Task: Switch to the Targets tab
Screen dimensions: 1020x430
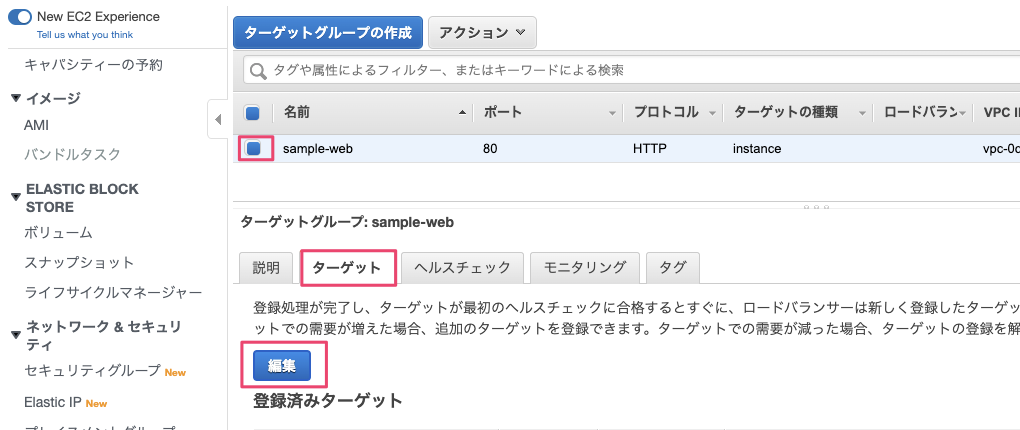Action: click(x=347, y=268)
